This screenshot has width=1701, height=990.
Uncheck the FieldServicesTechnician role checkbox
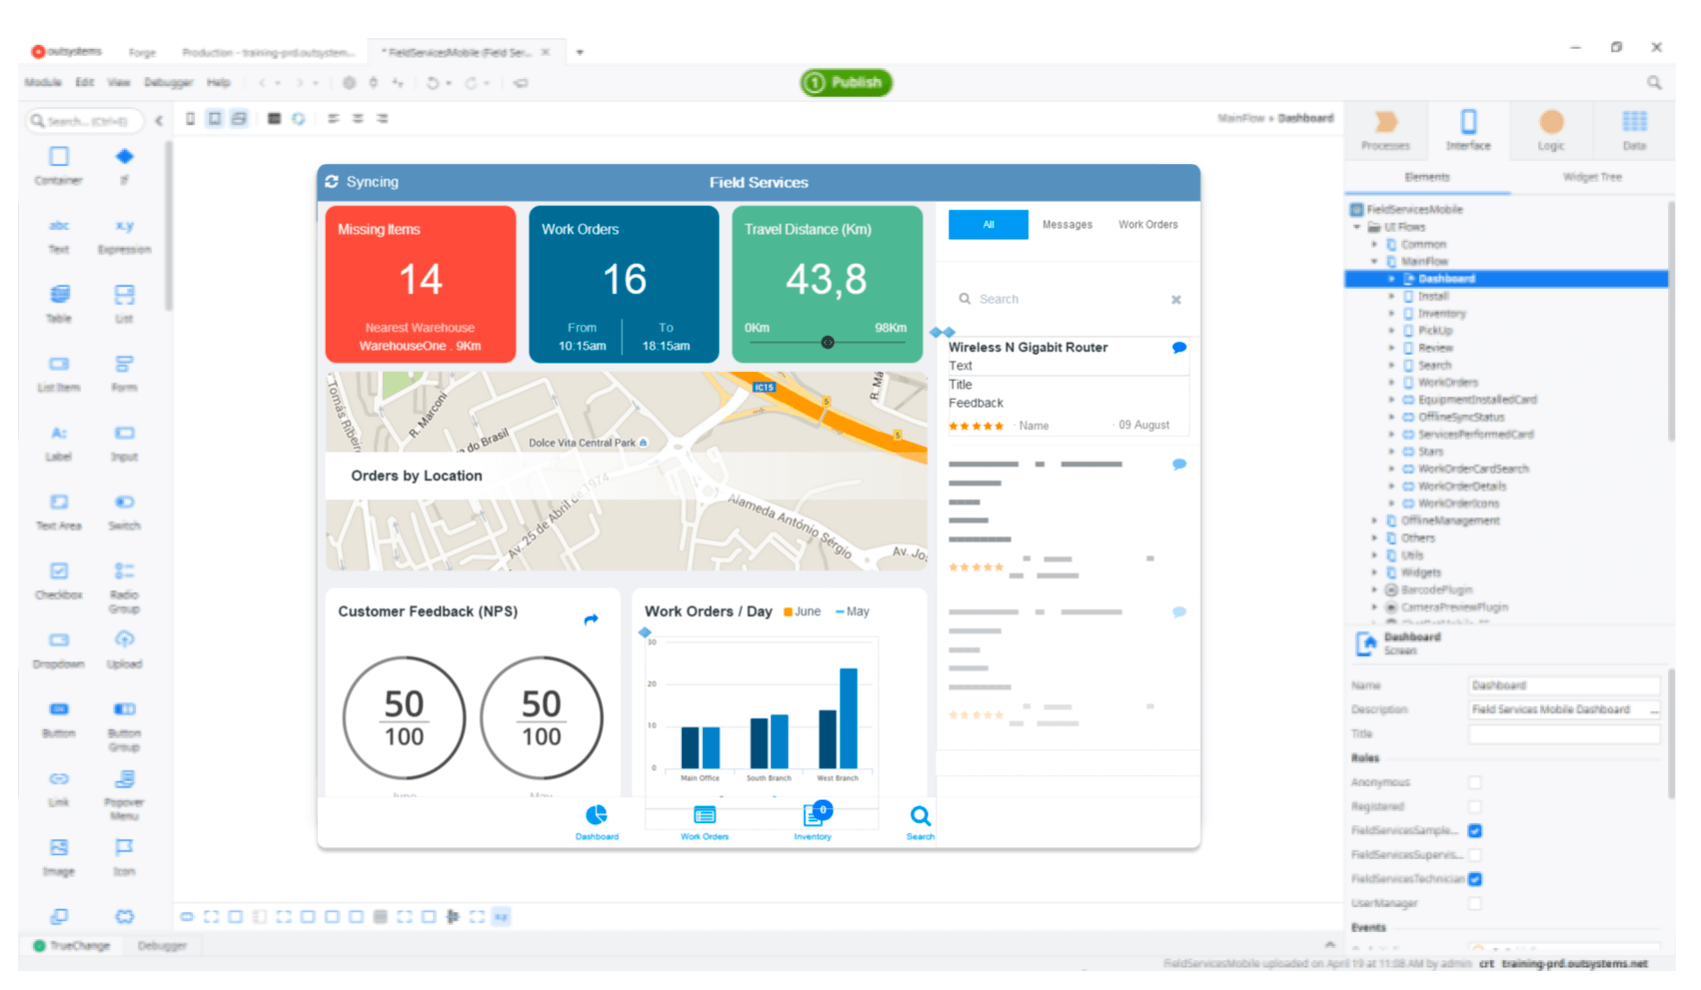click(x=1475, y=879)
